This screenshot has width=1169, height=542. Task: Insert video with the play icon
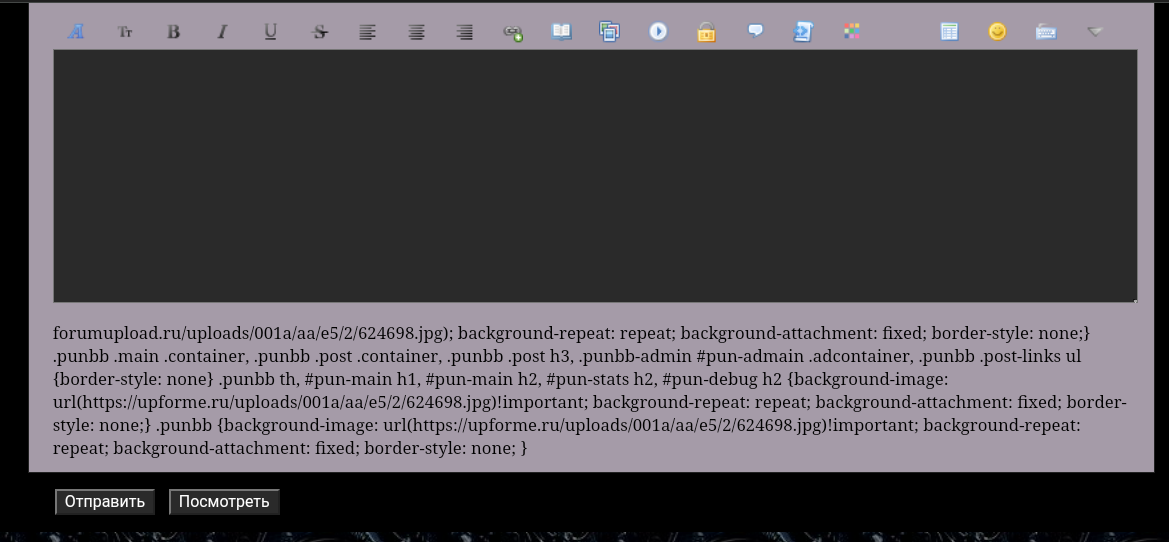tap(658, 31)
